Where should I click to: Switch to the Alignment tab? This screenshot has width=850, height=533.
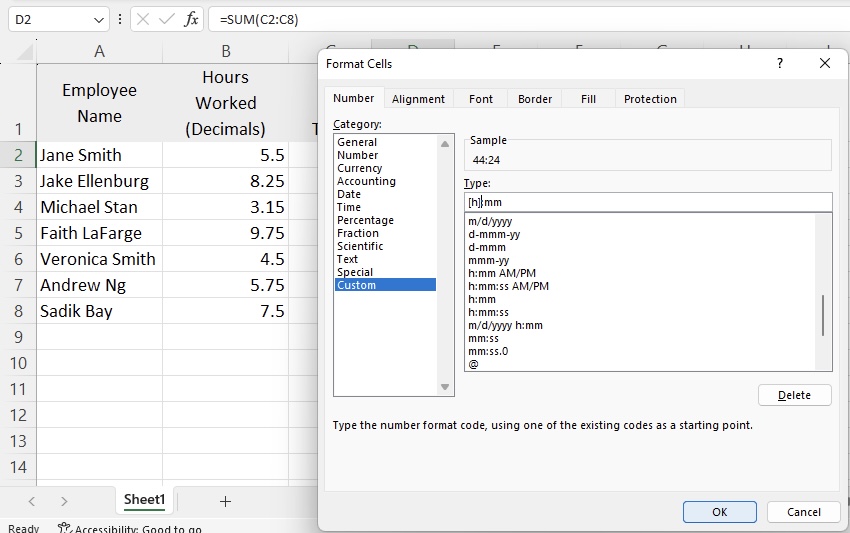(x=418, y=99)
